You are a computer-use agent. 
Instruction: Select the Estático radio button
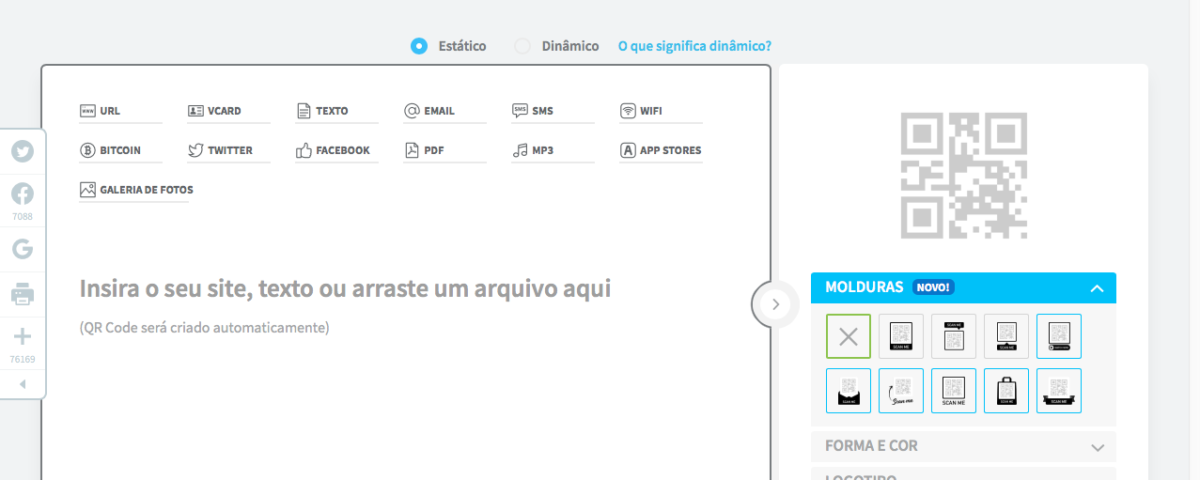(x=419, y=46)
